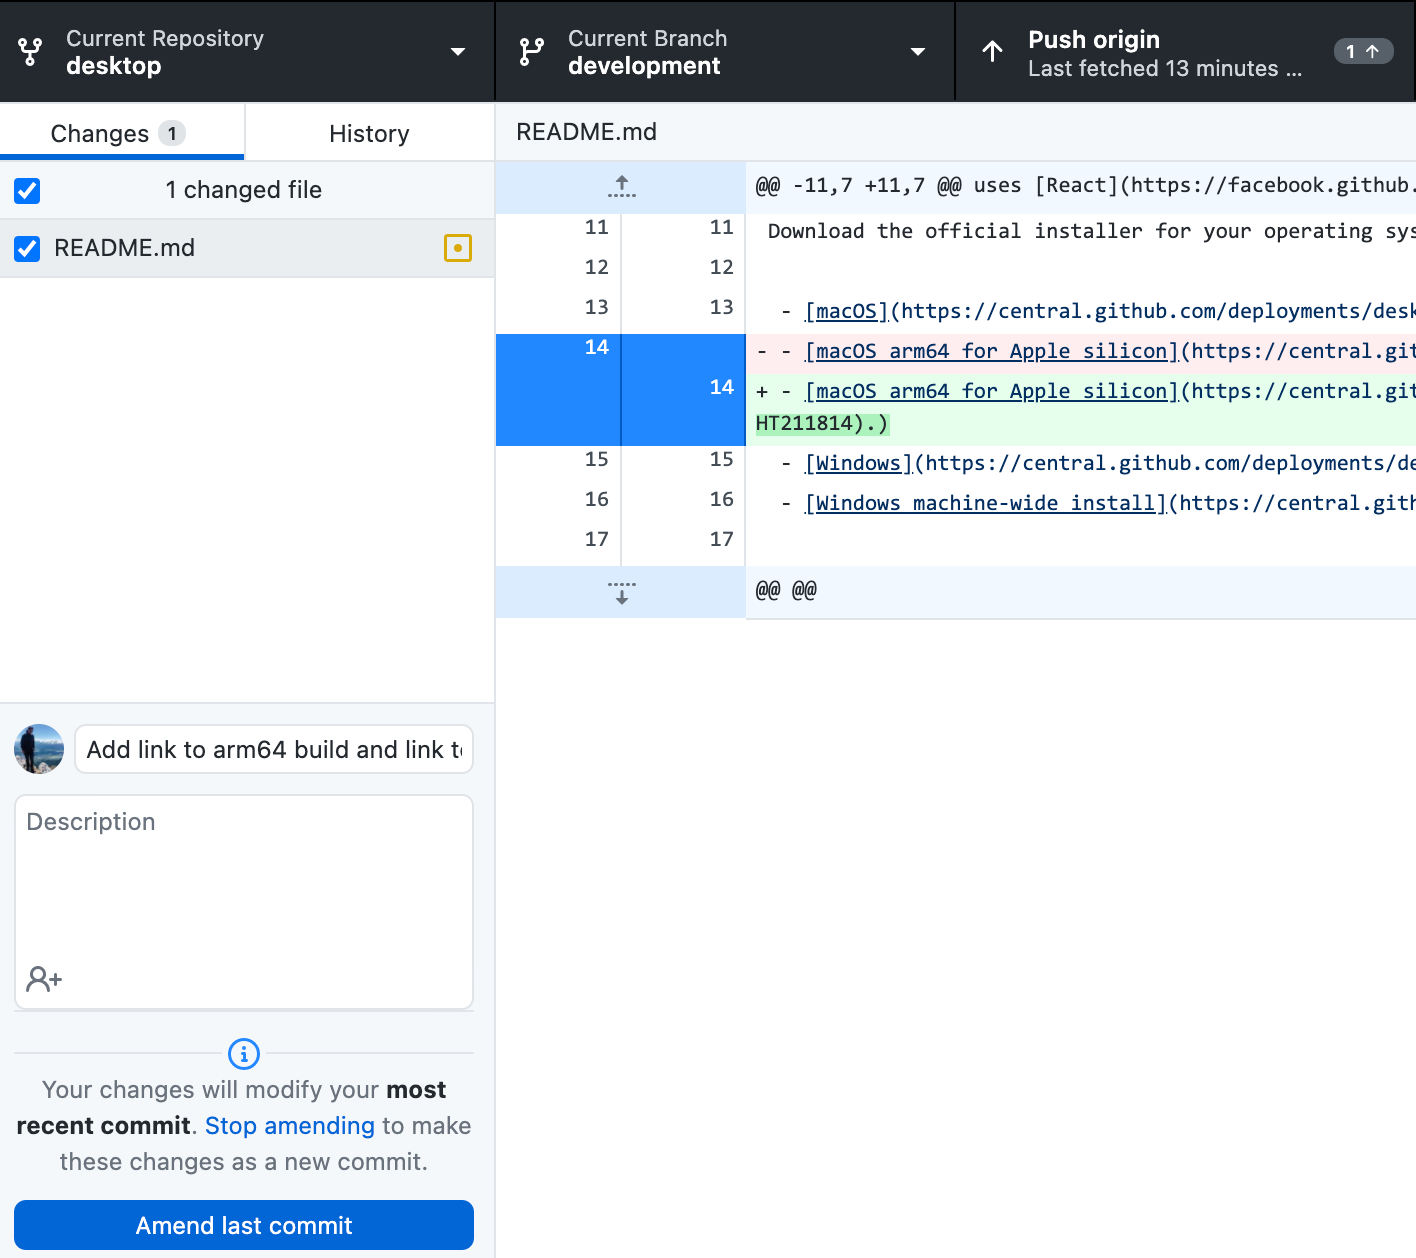The image size is (1416, 1258).
Task: Click the '1 changed file' label
Action: point(244,190)
